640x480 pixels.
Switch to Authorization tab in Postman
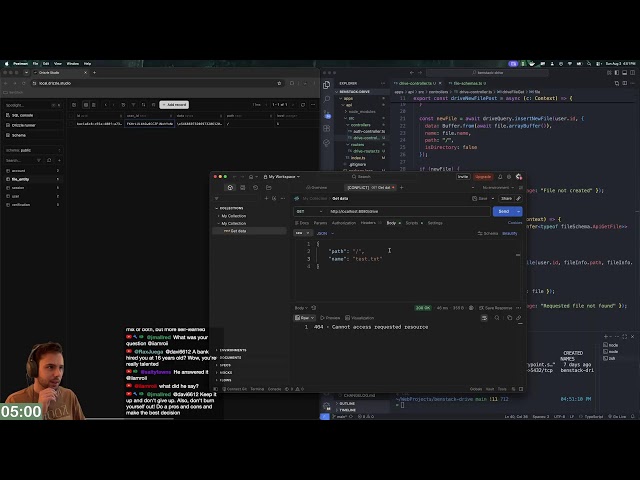click(x=344, y=223)
